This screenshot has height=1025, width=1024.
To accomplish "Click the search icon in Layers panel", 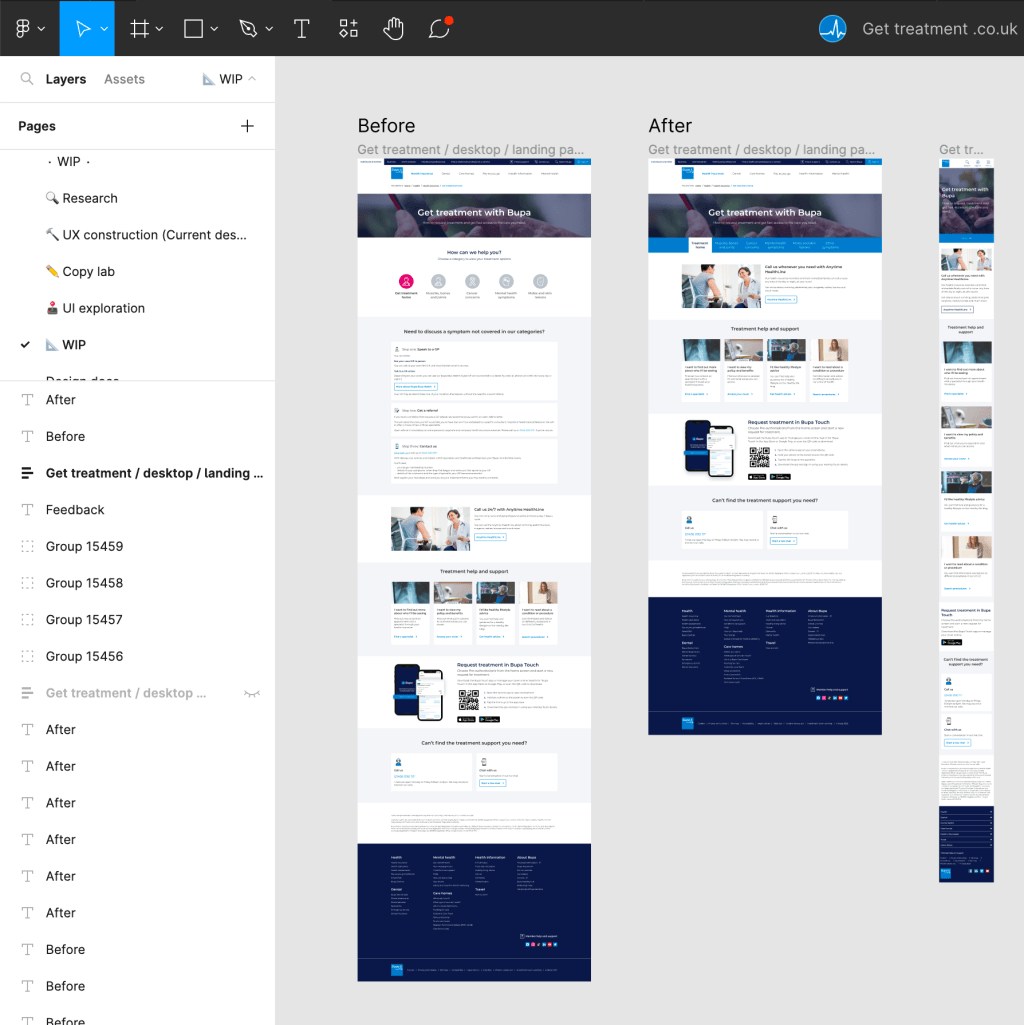I will 26,78.
